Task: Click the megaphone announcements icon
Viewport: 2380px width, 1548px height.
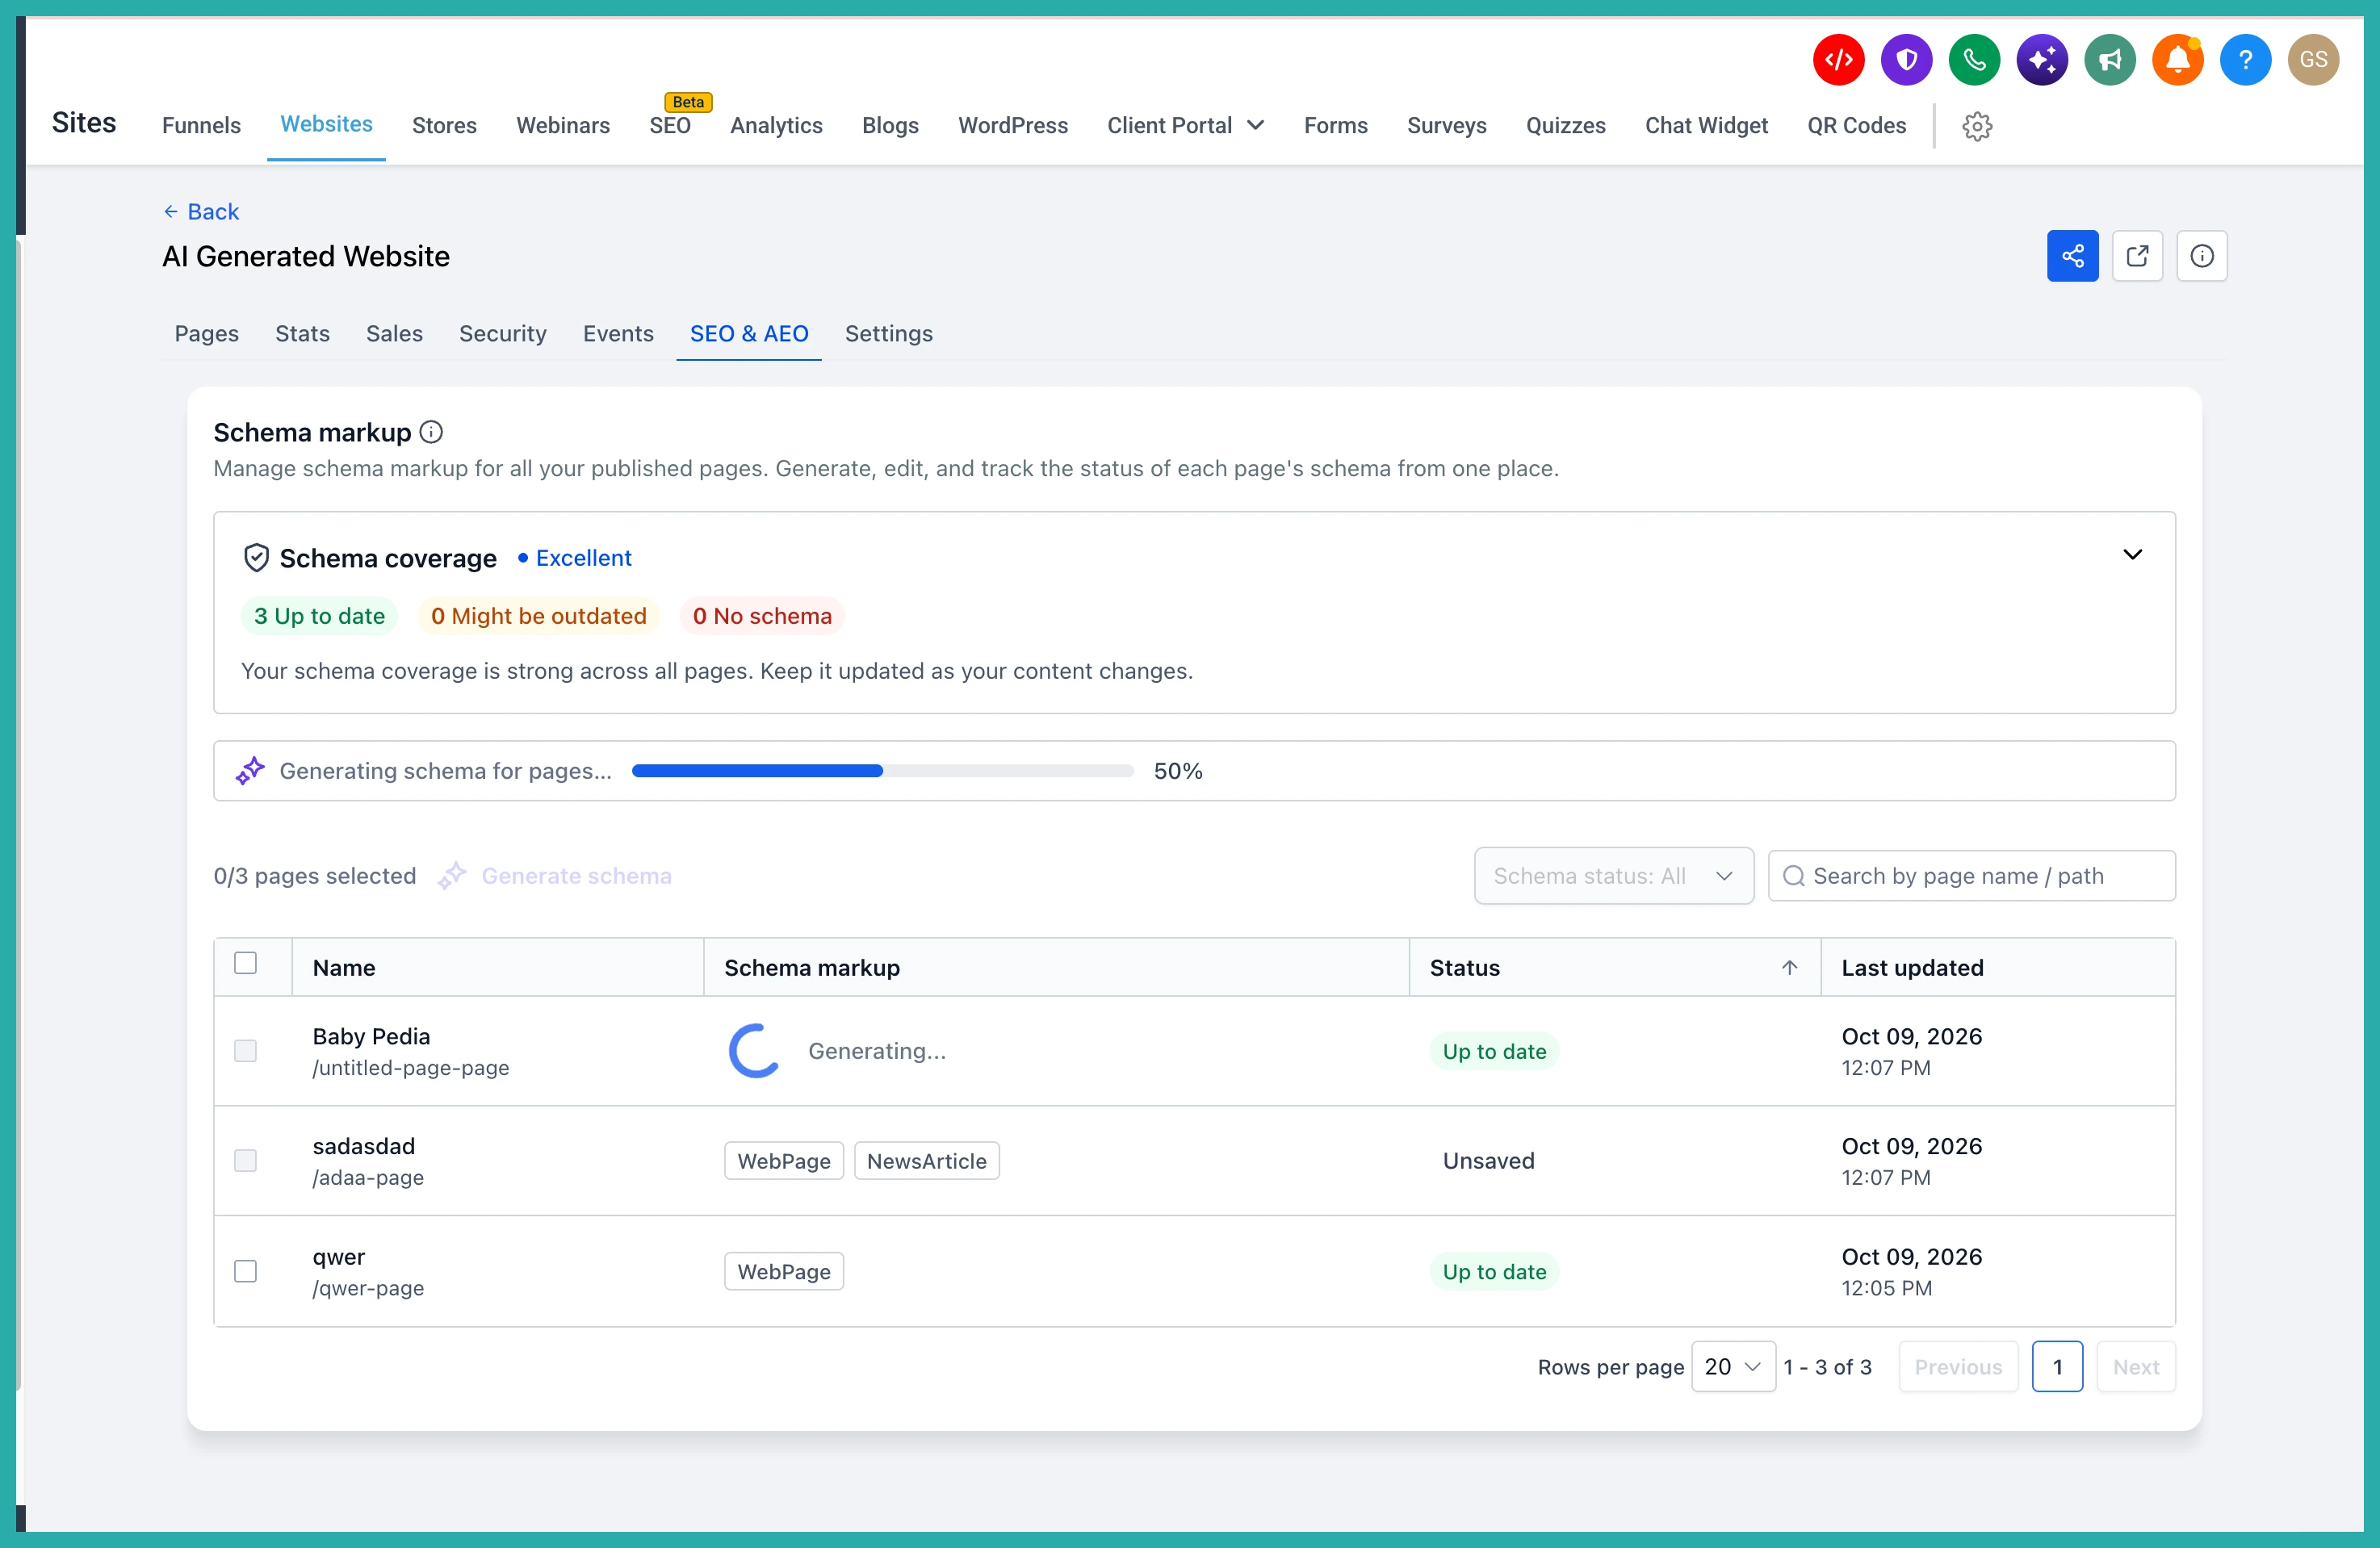Action: point(2110,60)
